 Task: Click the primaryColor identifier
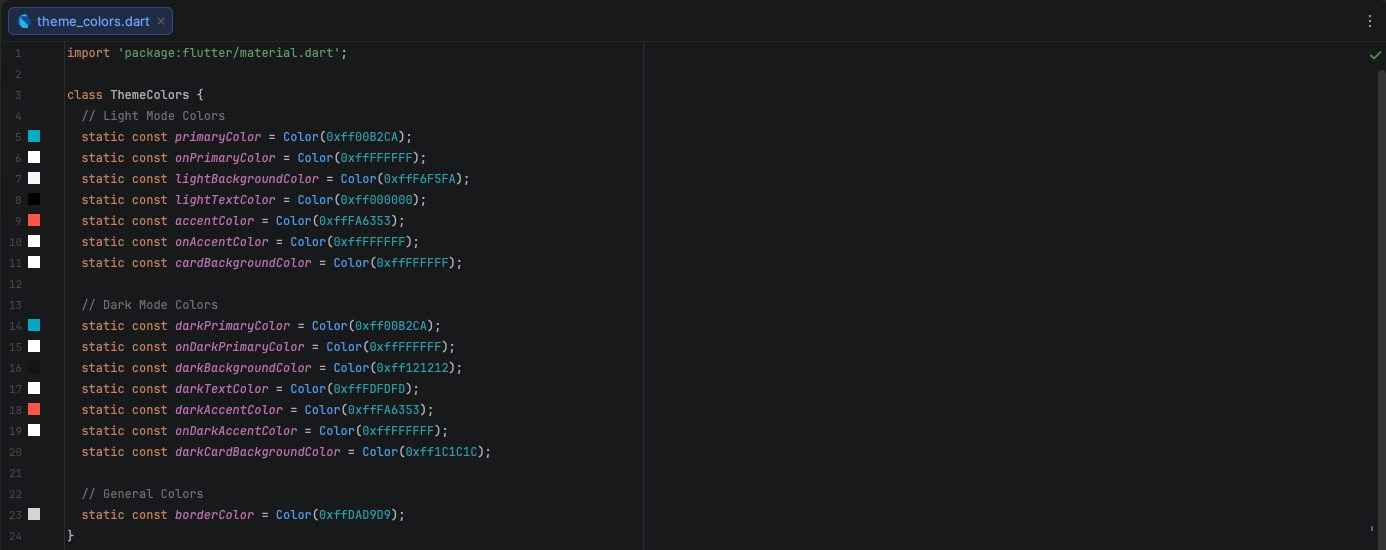[218, 137]
